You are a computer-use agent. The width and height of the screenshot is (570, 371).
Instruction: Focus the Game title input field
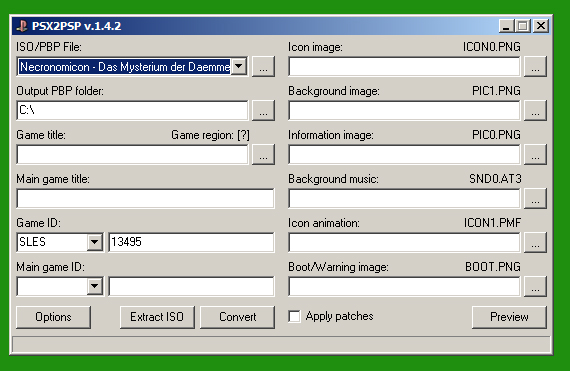click(132, 154)
